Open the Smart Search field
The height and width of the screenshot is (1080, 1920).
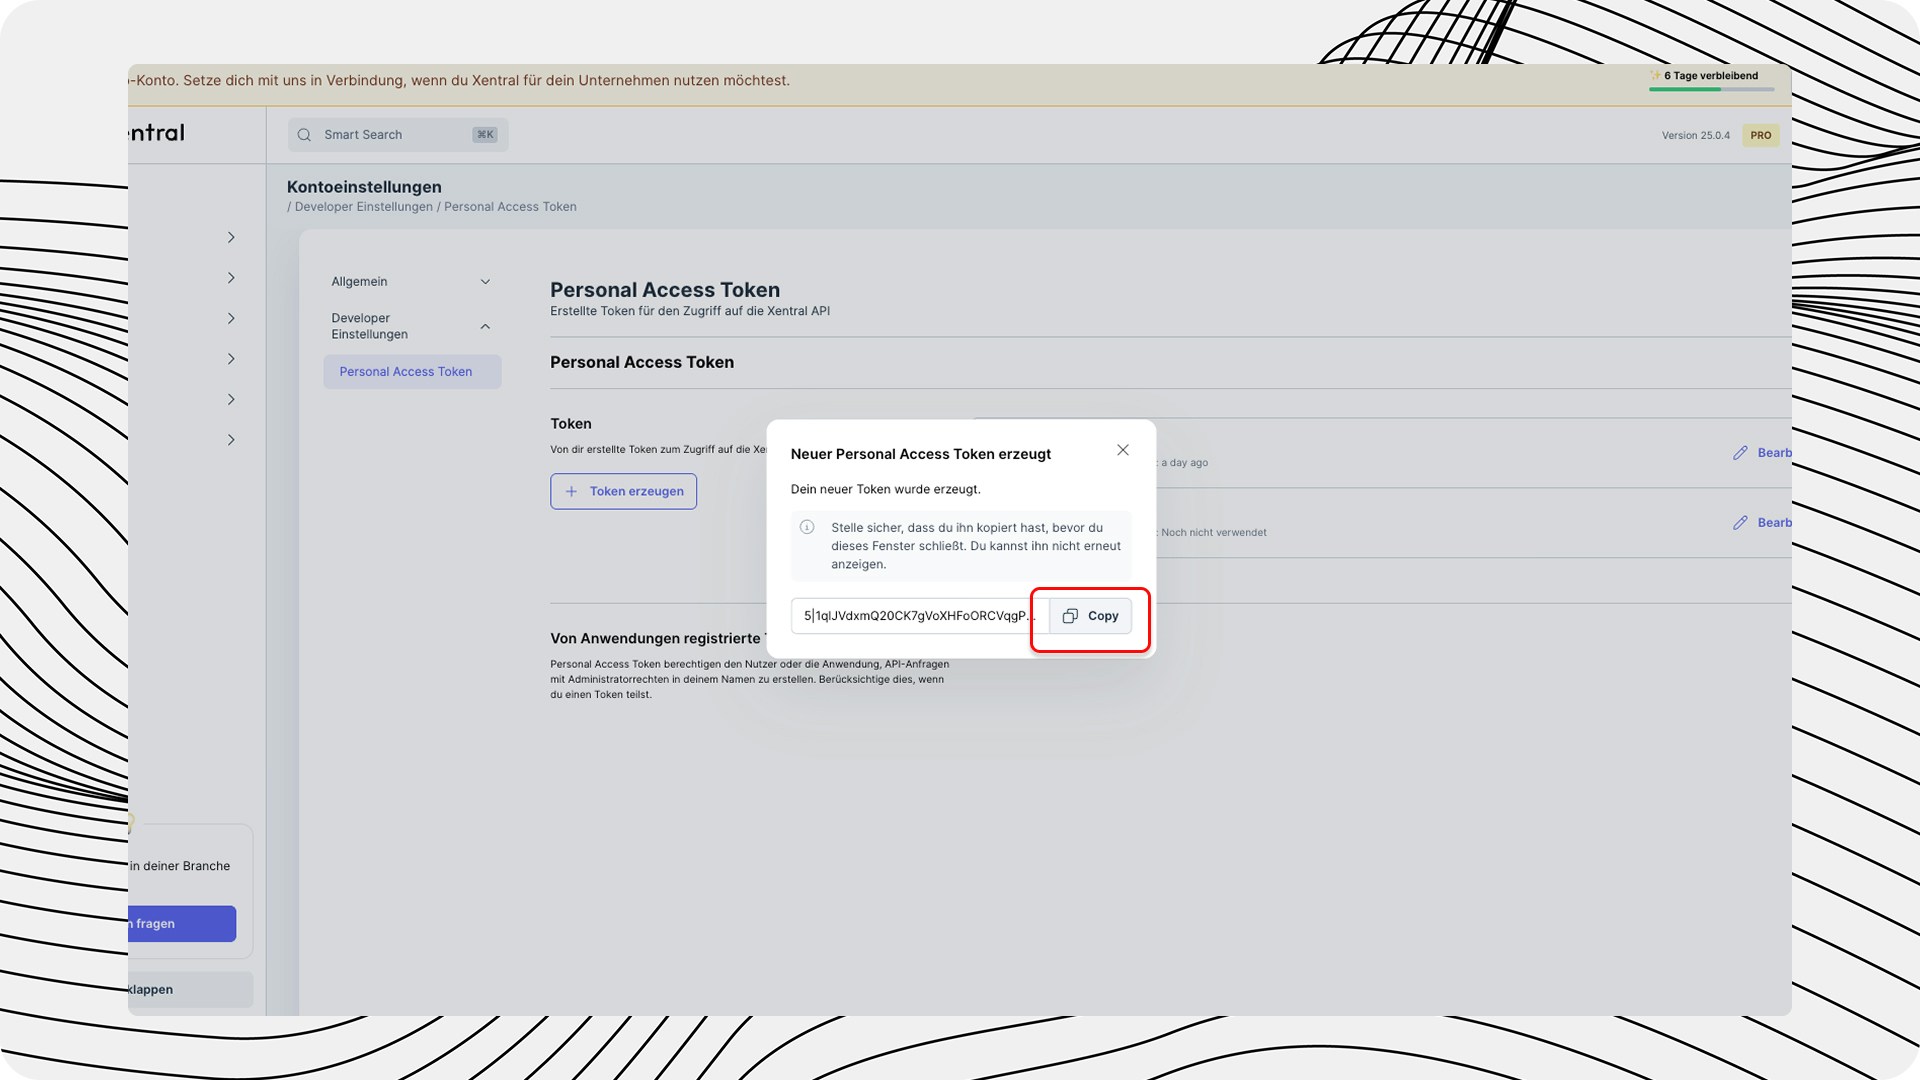398,135
